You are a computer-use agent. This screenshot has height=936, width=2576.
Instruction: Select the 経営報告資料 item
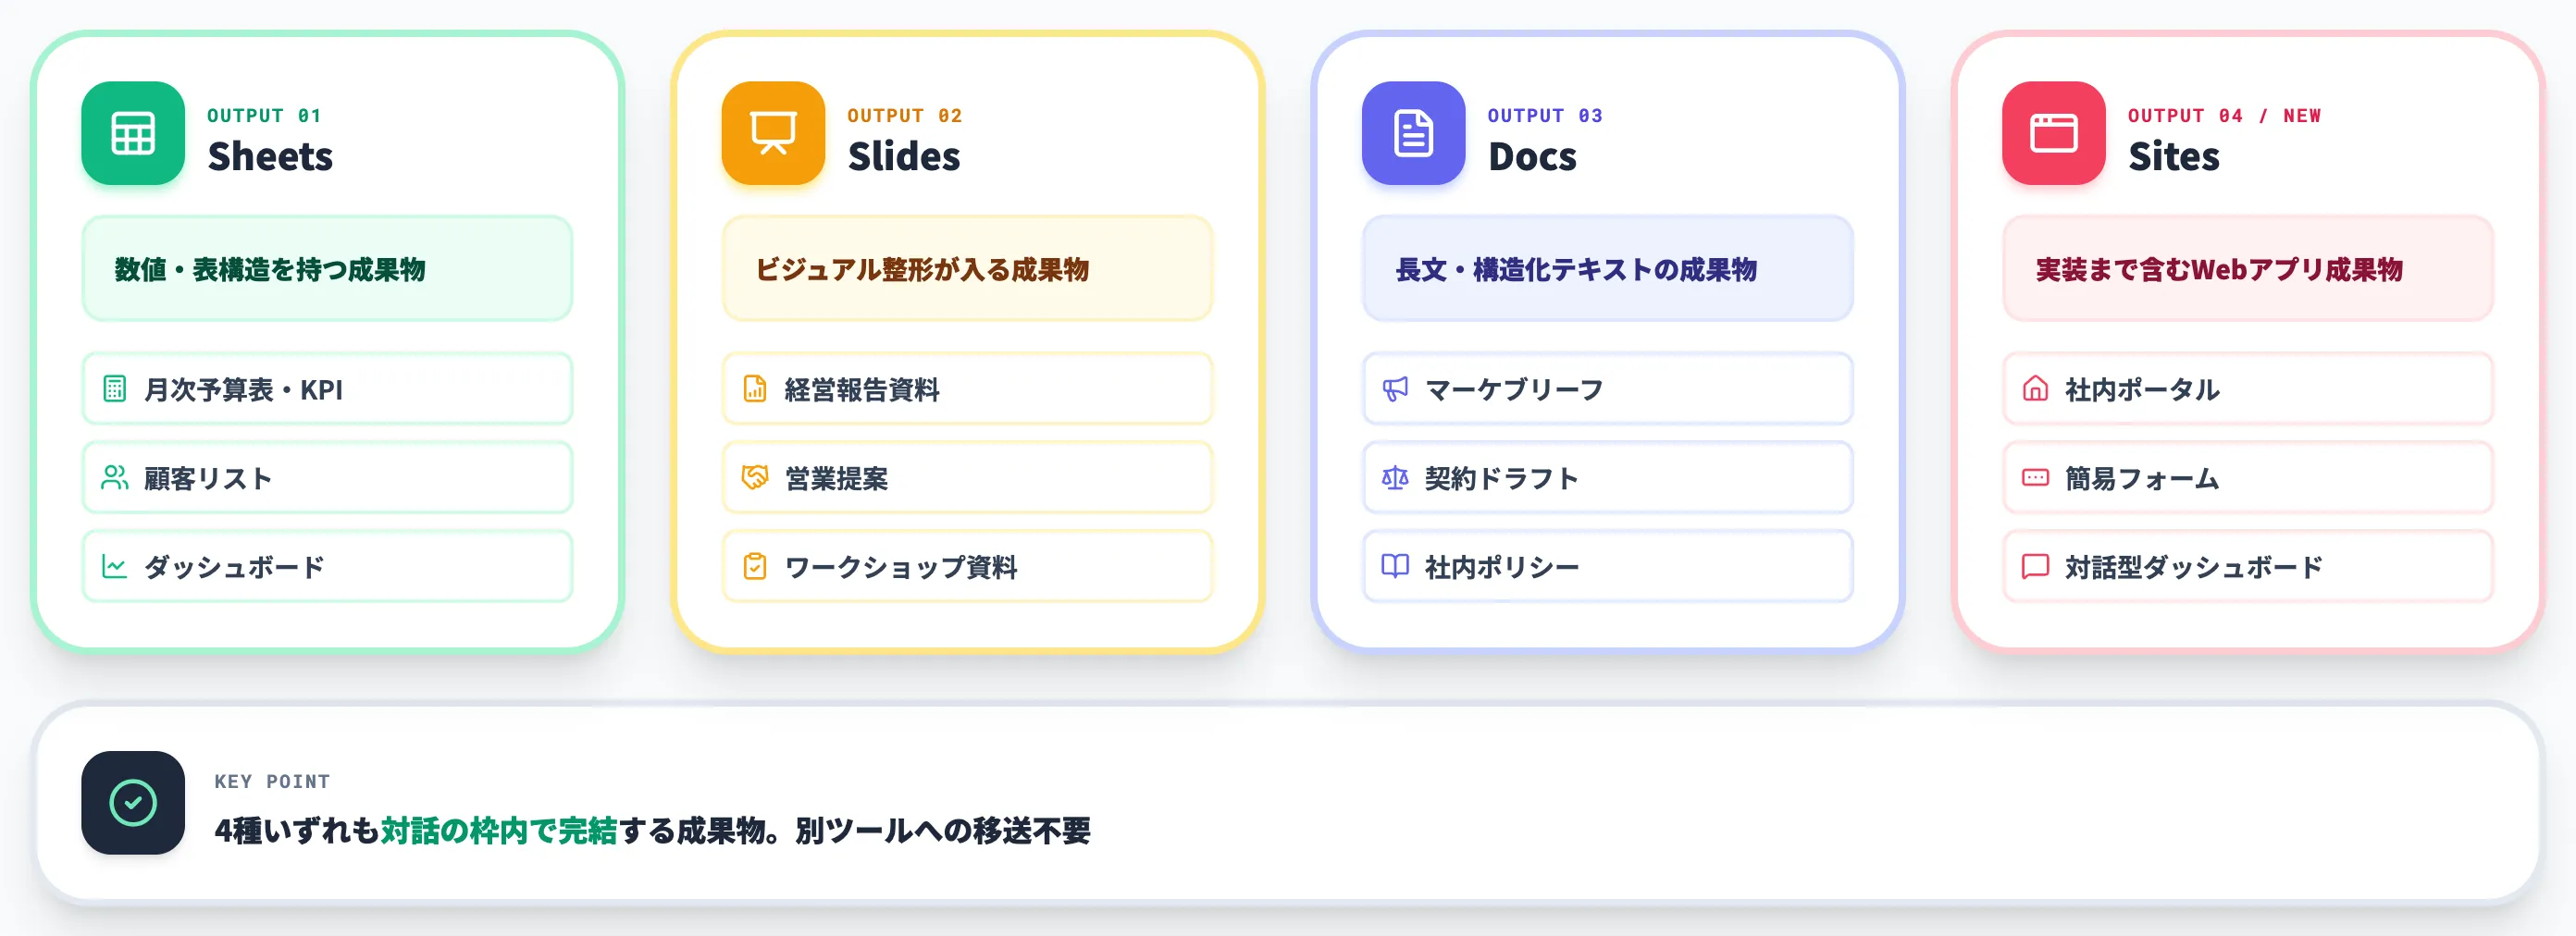click(967, 389)
